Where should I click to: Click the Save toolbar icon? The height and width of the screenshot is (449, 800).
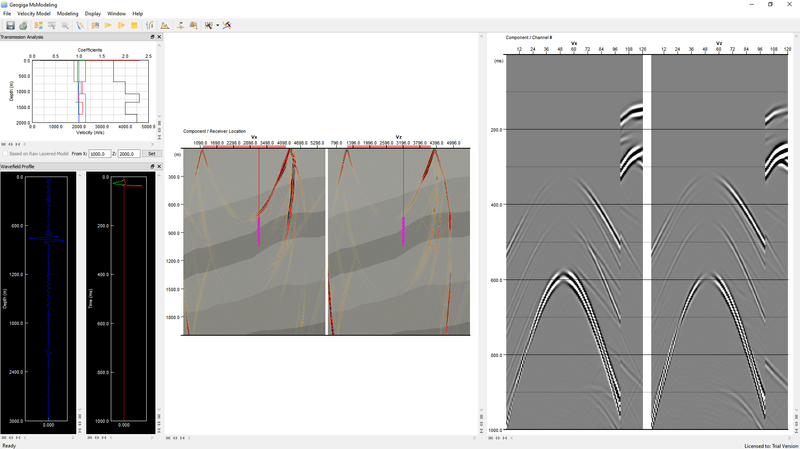(10, 25)
